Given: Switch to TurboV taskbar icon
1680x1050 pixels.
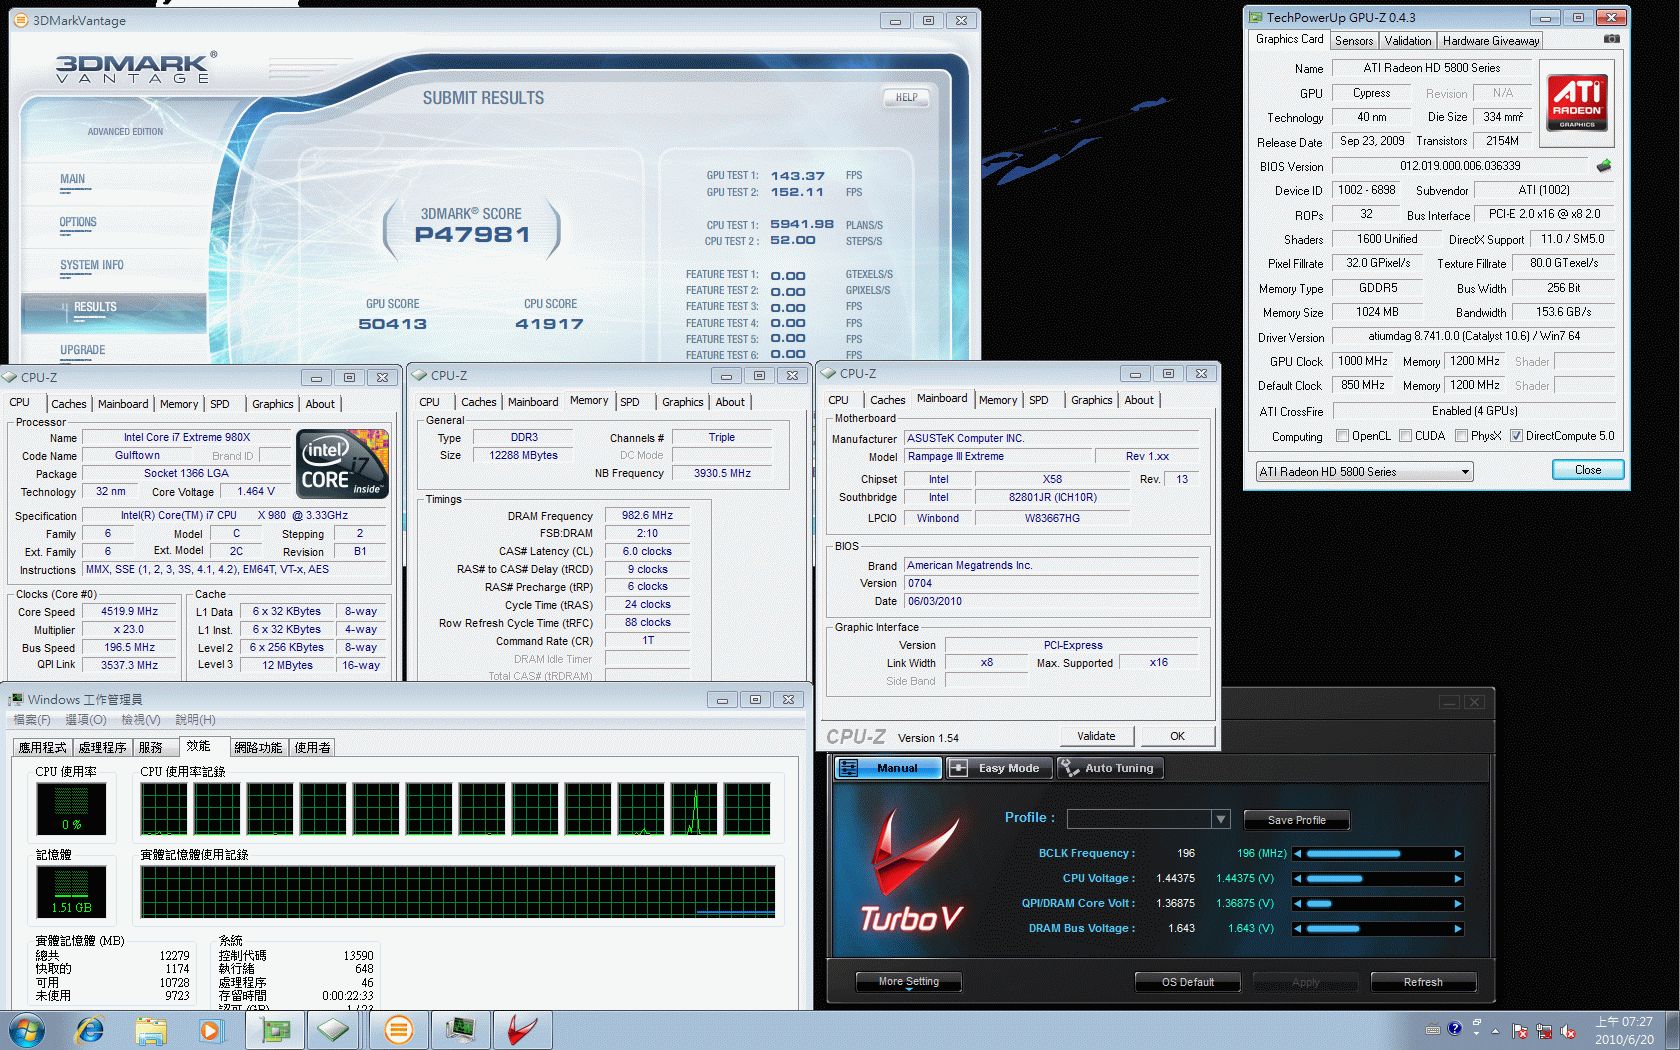Looking at the screenshot, I should click(x=522, y=1030).
